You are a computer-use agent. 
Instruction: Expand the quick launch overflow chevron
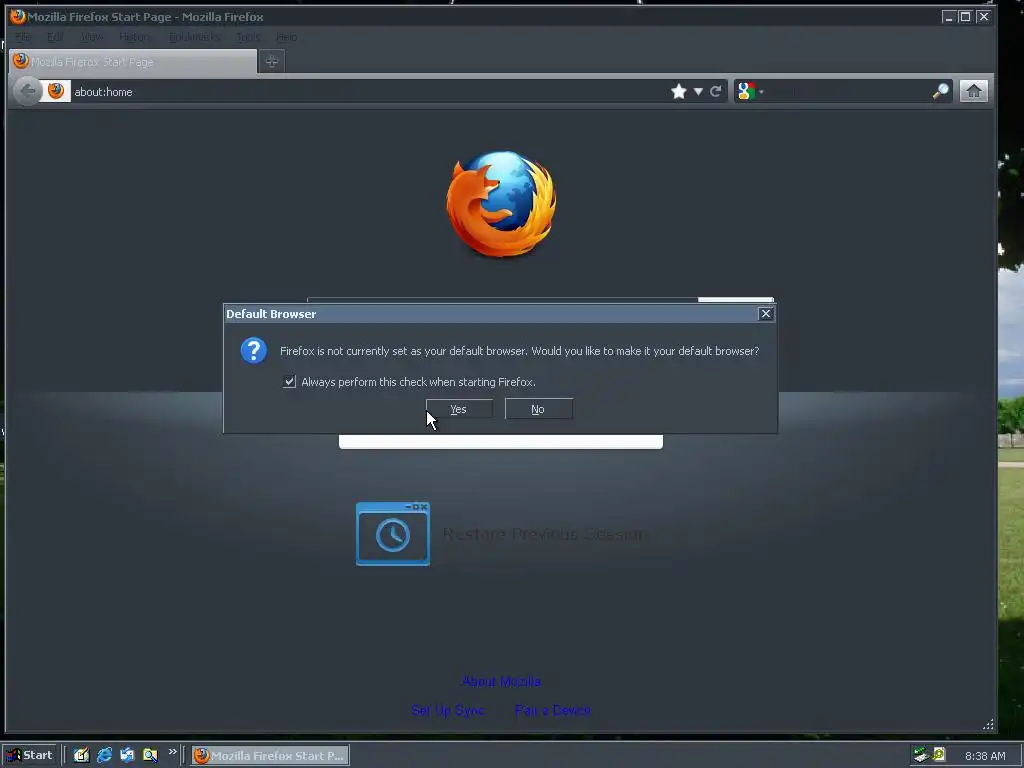pyautogui.click(x=172, y=752)
